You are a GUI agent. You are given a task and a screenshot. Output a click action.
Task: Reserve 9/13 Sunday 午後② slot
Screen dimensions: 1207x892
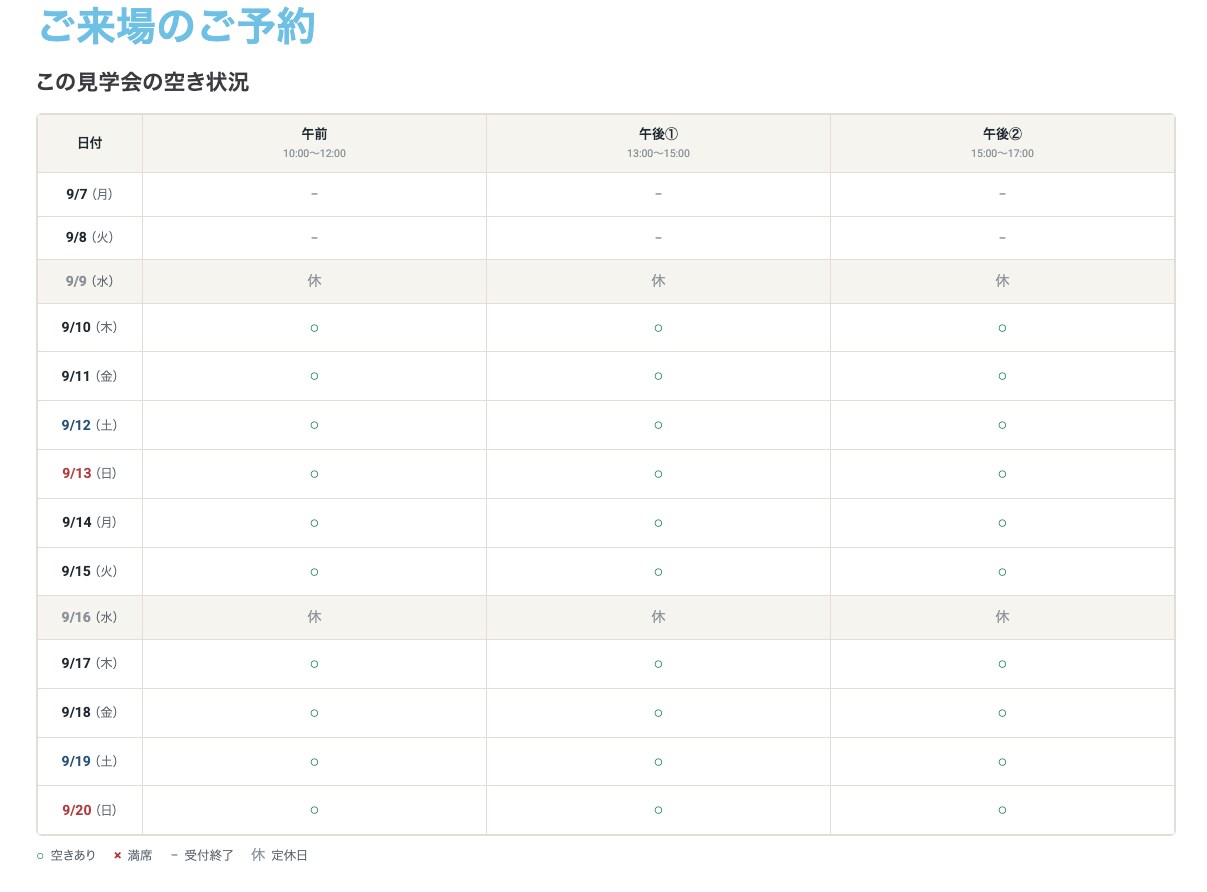1002,474
